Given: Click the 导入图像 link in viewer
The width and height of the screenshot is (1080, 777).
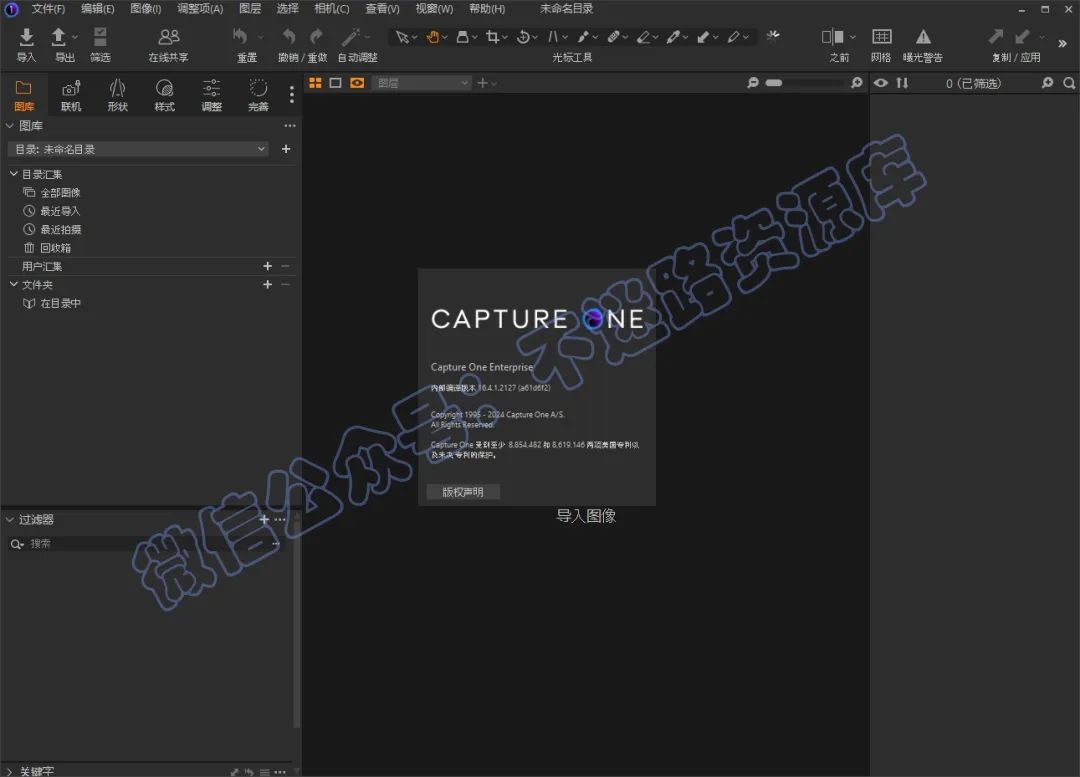Looking at the screenshot, I should 586,516.
